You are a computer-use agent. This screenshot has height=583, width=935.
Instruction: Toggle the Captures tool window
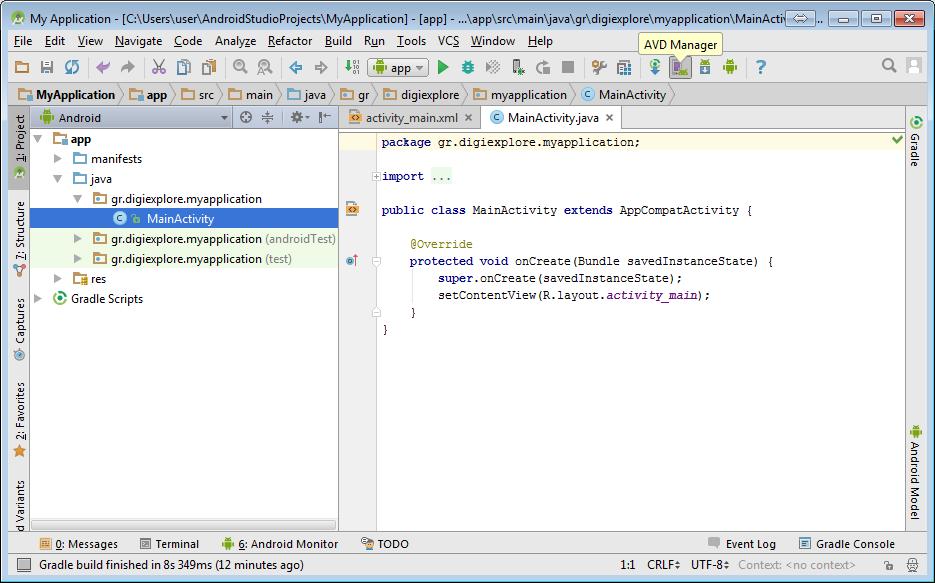coord(20,329)
